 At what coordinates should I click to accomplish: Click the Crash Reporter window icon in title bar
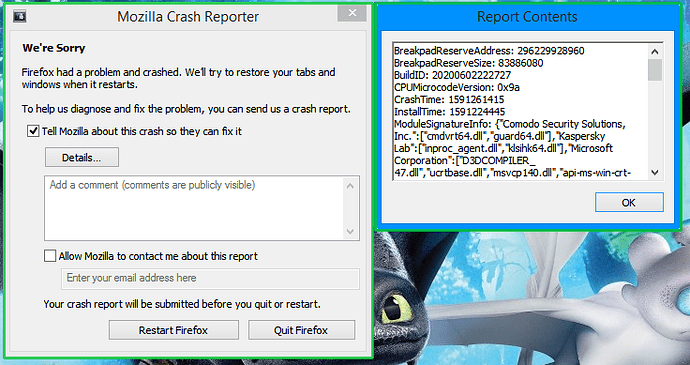click(19, 17)
